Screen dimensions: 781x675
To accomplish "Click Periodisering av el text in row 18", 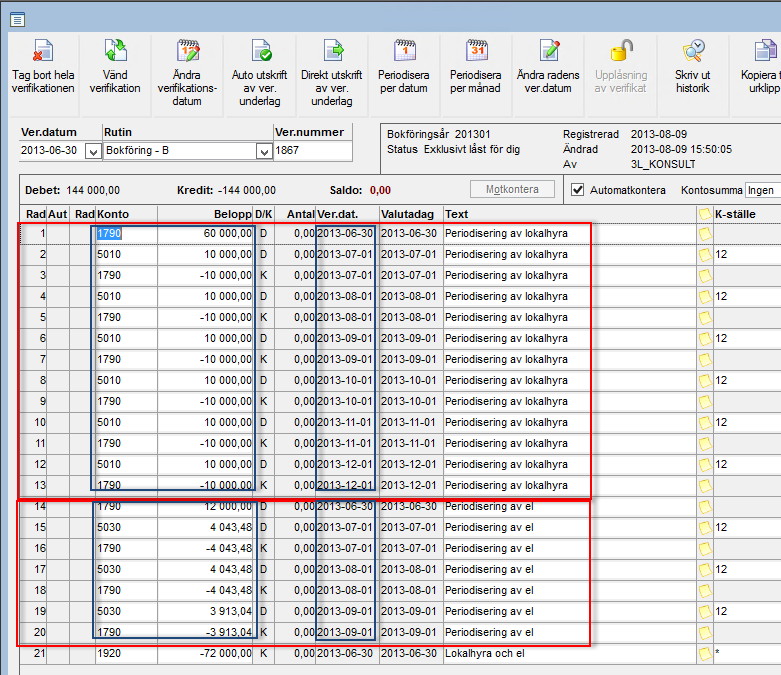I will coord(489,591).
